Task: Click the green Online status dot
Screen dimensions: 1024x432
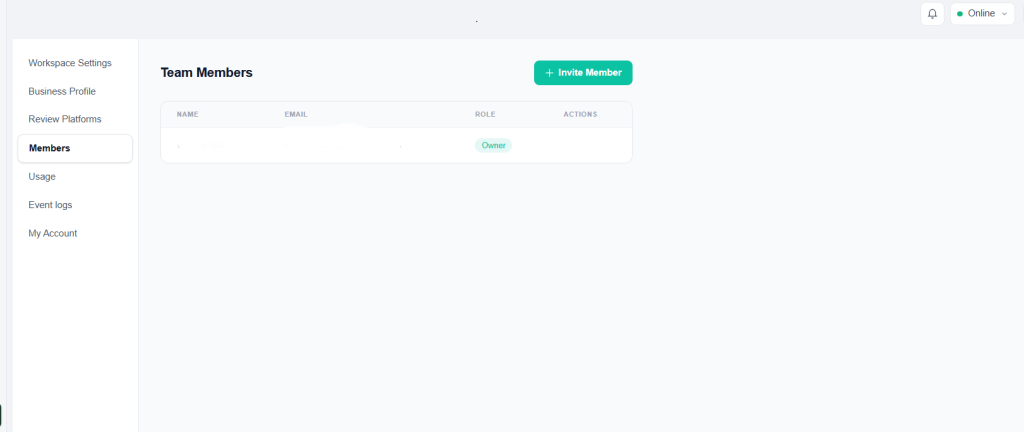Action: click(x=960, y=14)
